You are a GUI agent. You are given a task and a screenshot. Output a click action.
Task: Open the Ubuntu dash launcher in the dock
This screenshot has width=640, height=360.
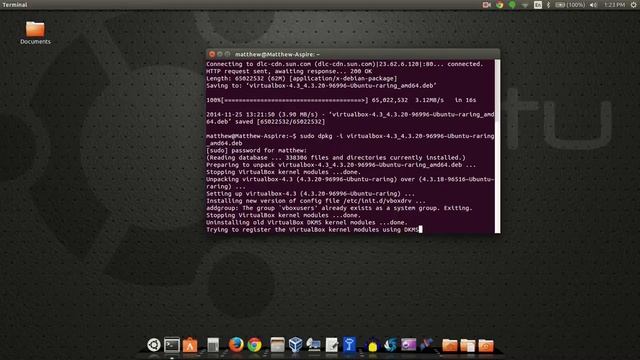154,345
